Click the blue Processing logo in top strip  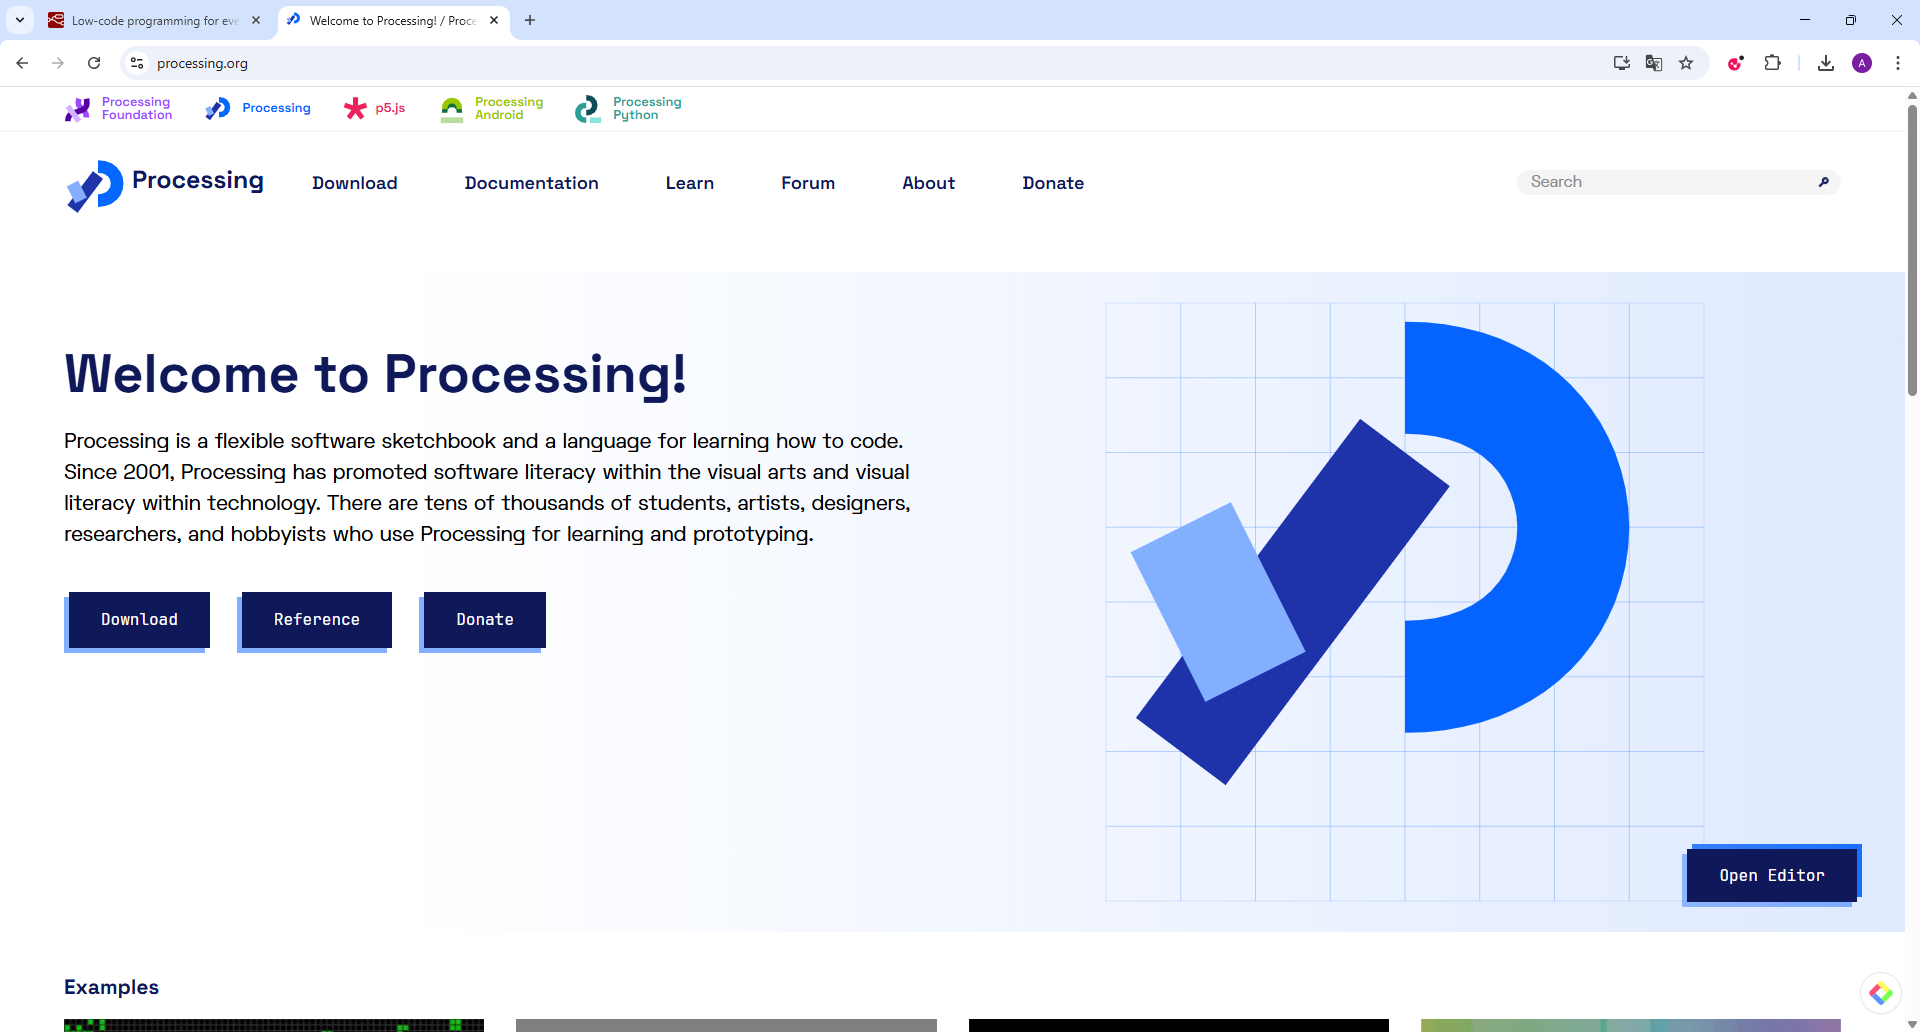pyautogui.click(x=218, y=108)
